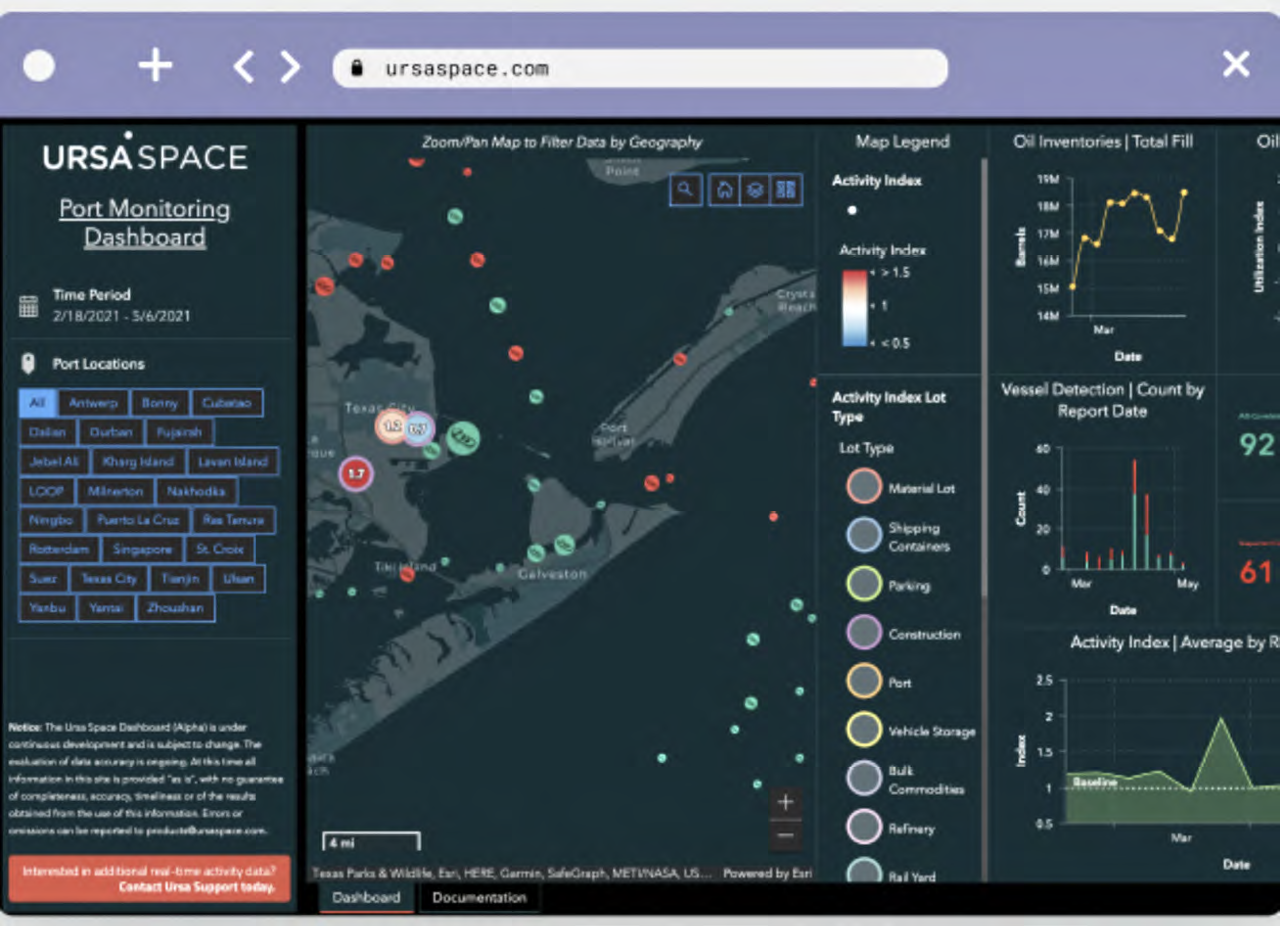Screen dimensions: 1280x926
Task: Click the Shipping Containers legend circle
Action: [864, 535]
